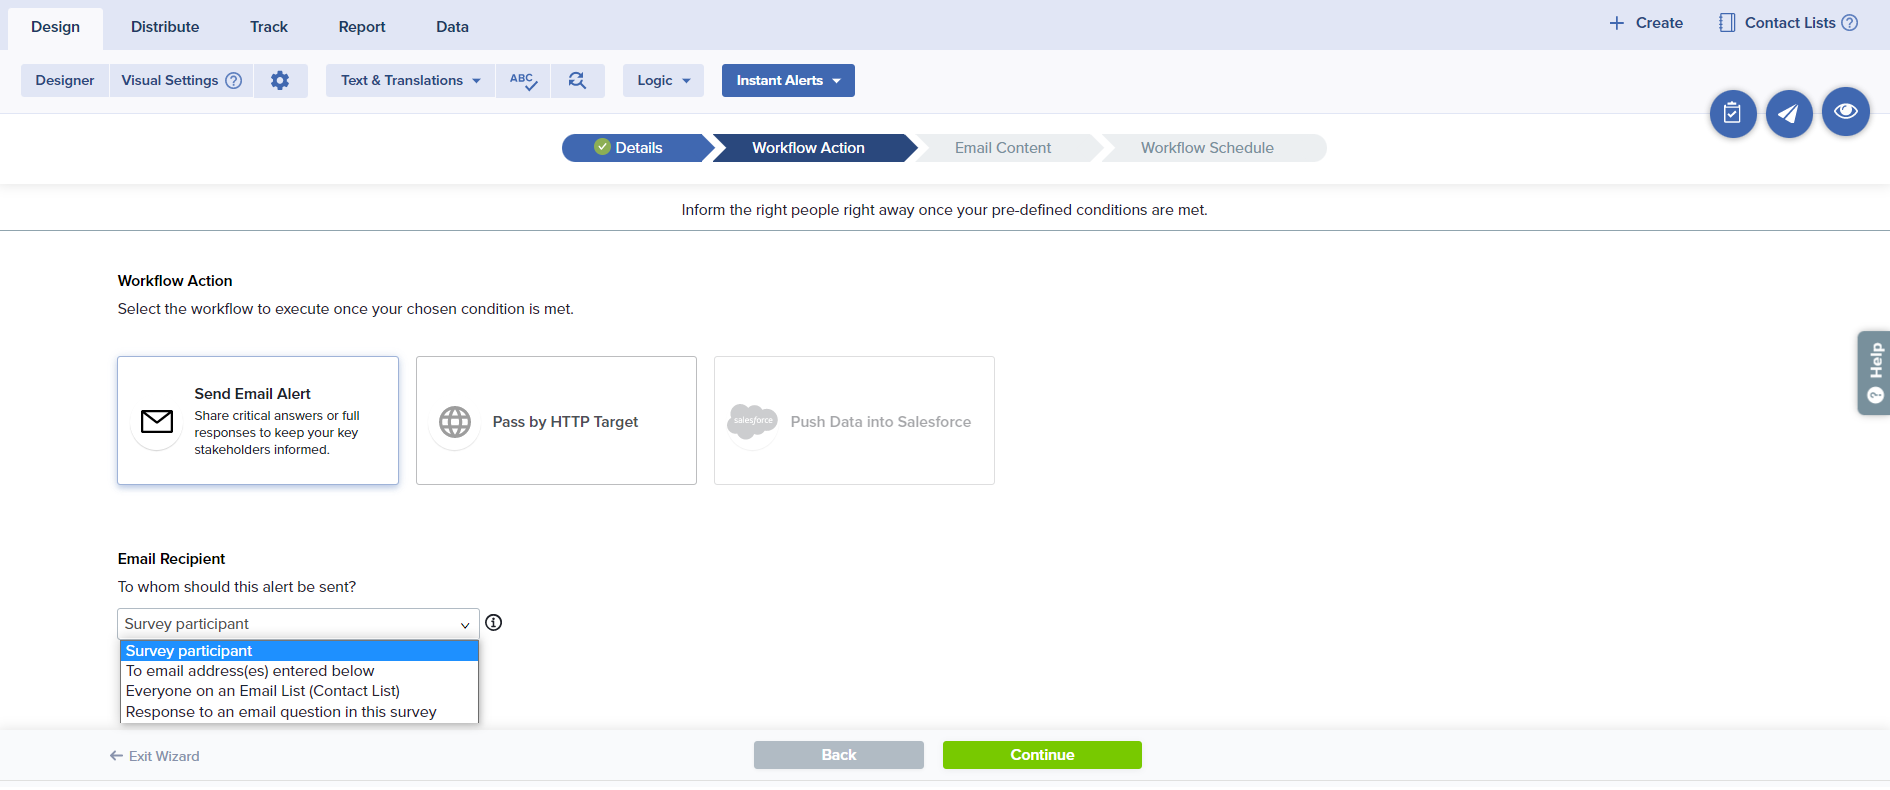This screenshot has width=1890, height=790.
Task: Switch to the Distribute tab
Action: point(165,27)
